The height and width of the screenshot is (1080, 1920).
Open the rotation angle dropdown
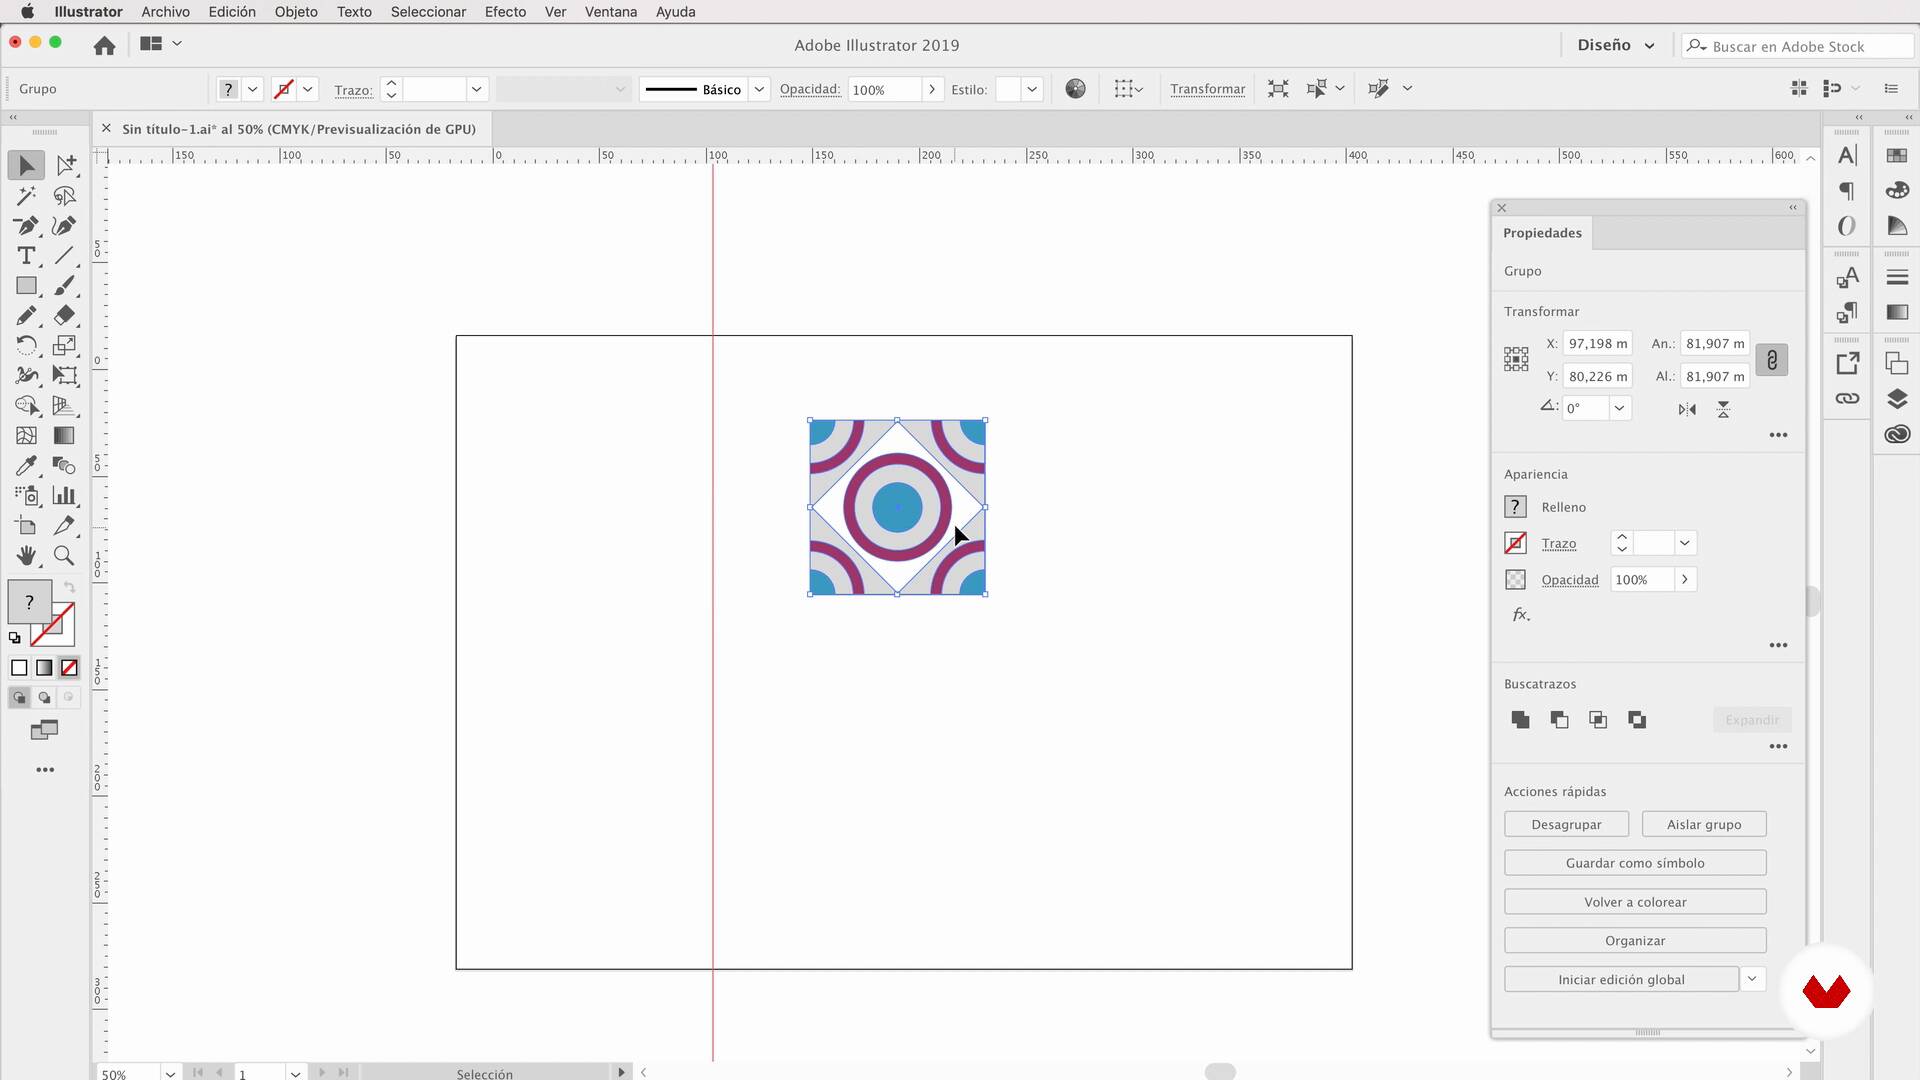click(1619, 408)
